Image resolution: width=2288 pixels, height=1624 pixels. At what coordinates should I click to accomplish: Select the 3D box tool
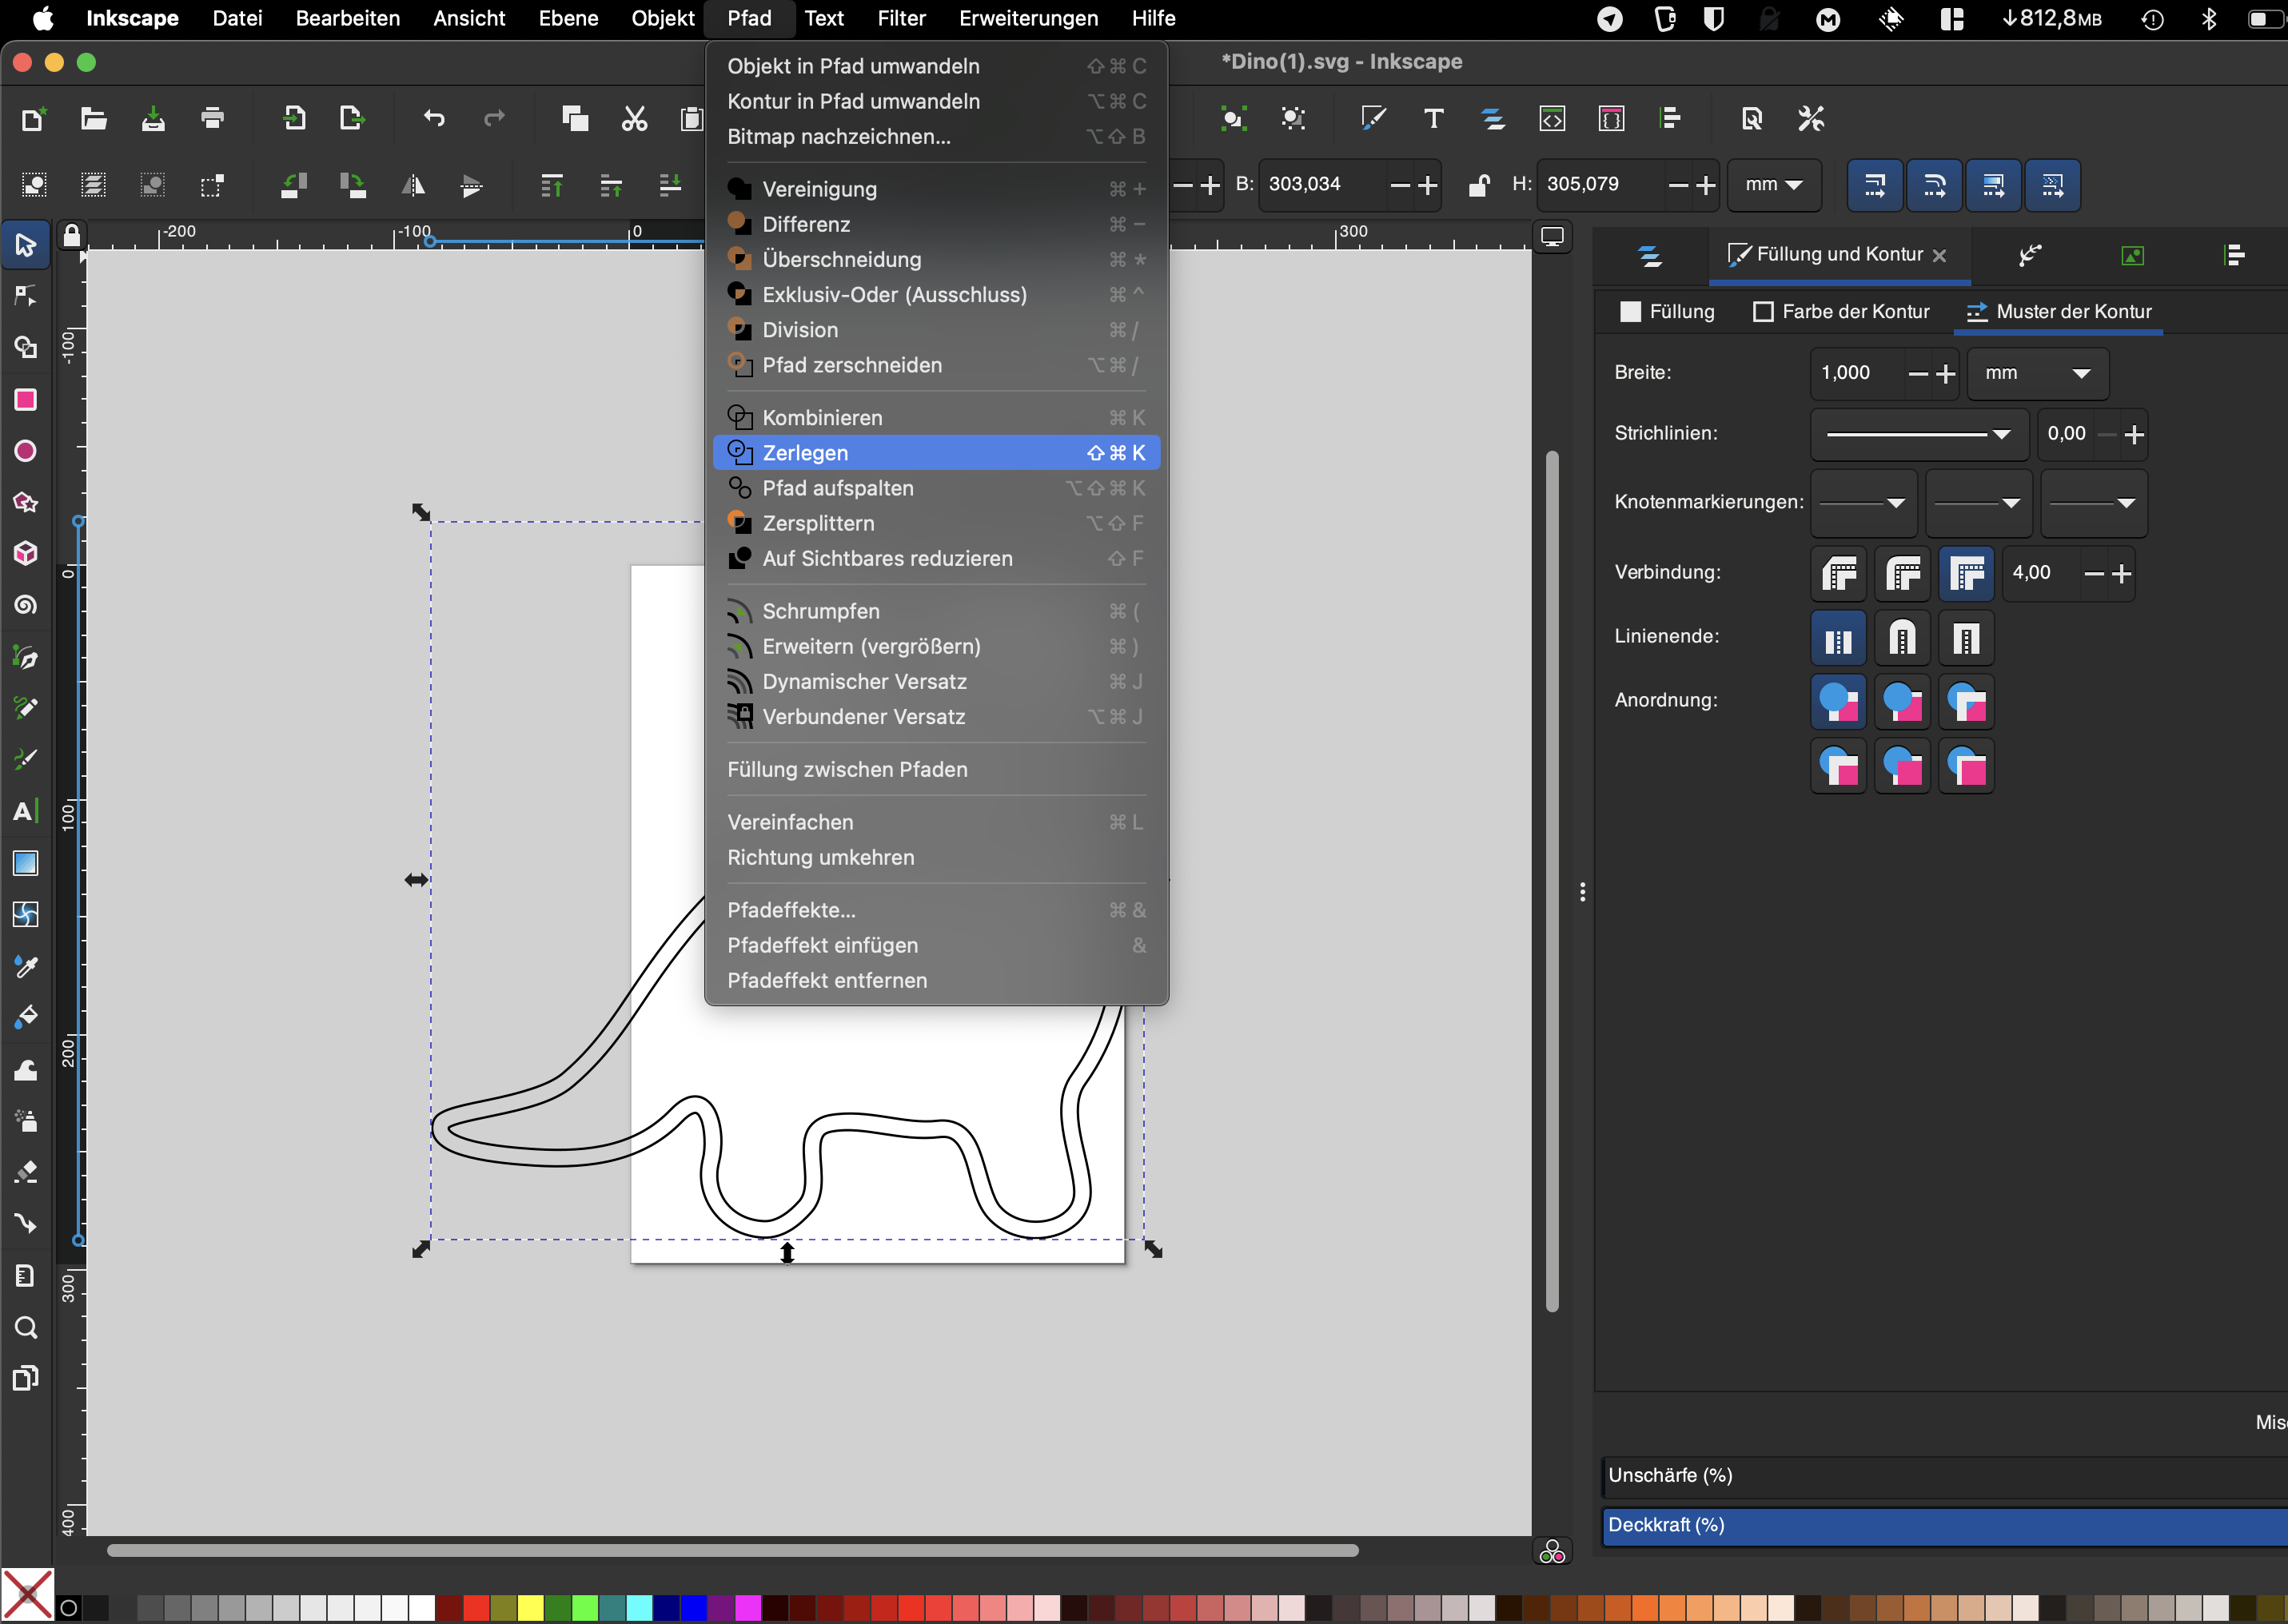coord(26,554)
